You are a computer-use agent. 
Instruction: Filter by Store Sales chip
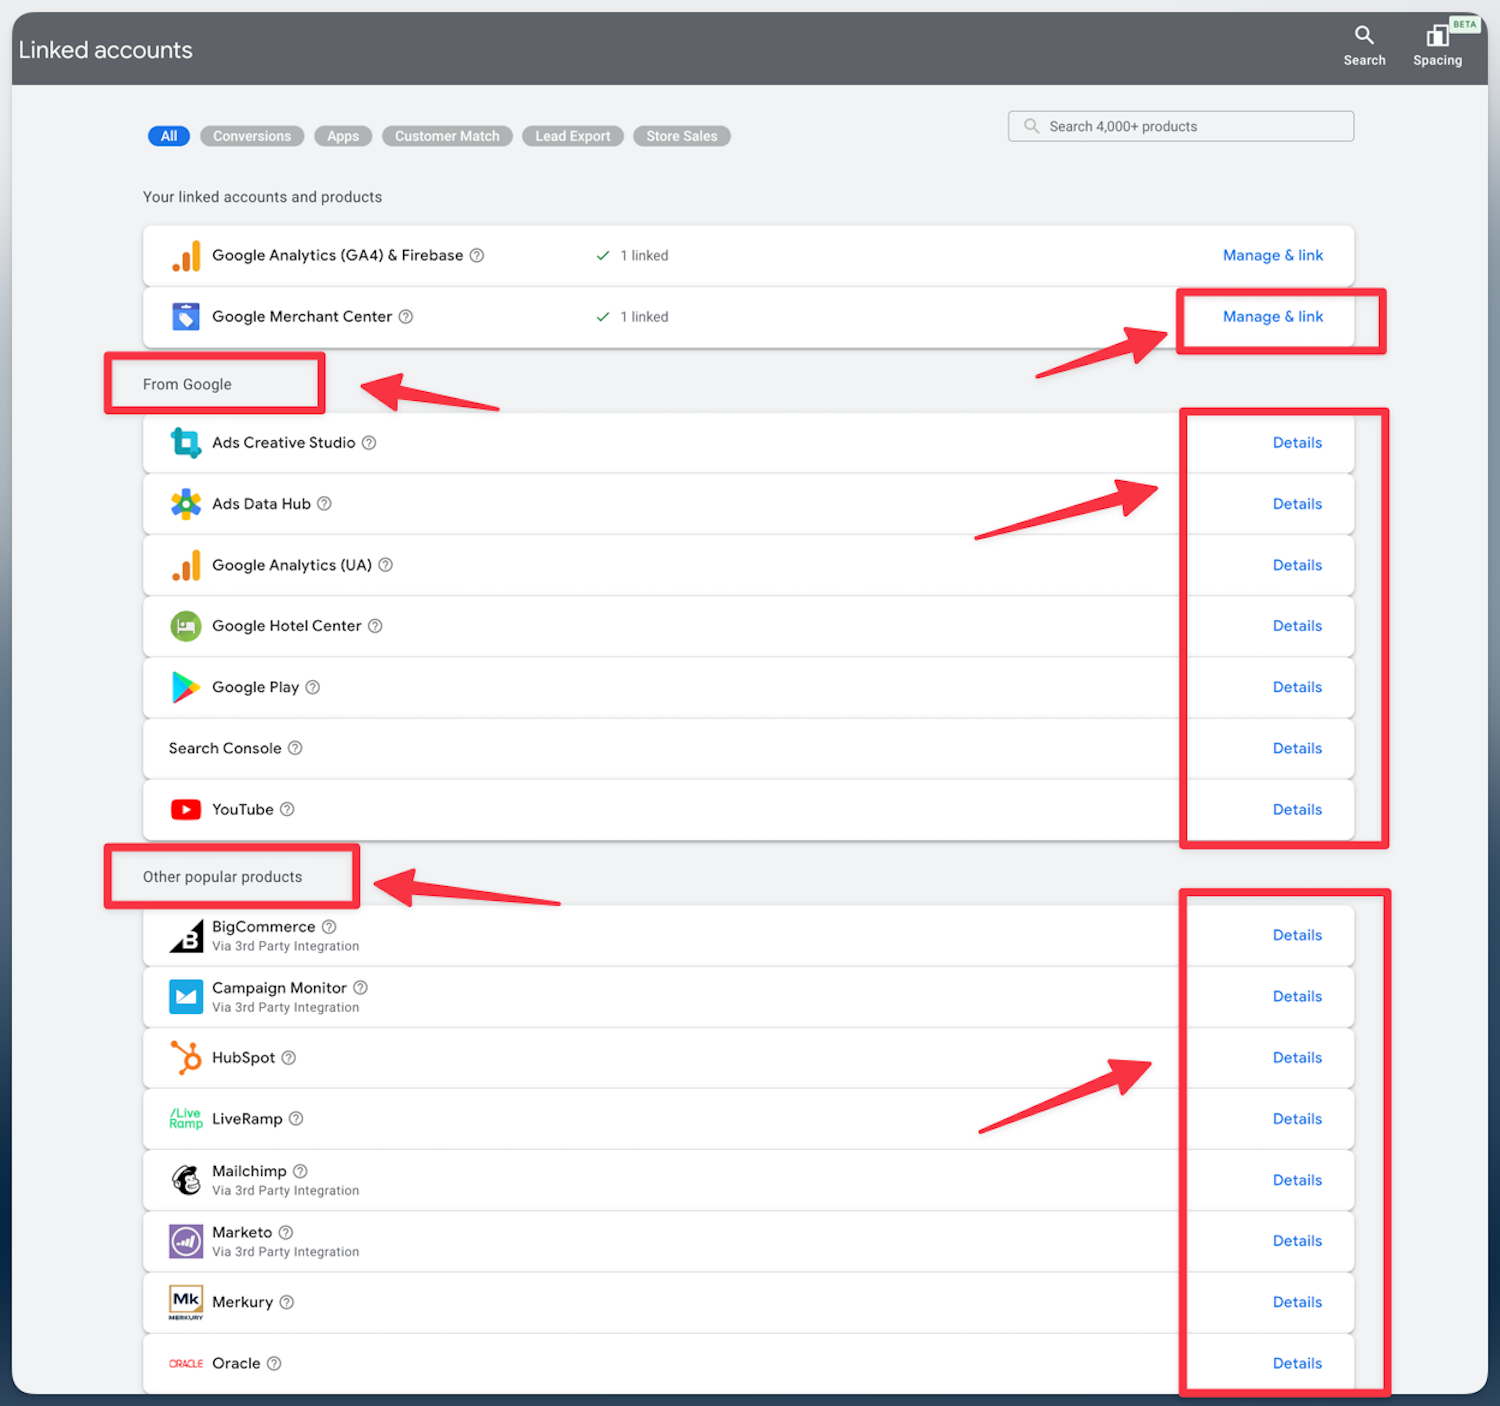pyautogui.click(x=682, y=137)
